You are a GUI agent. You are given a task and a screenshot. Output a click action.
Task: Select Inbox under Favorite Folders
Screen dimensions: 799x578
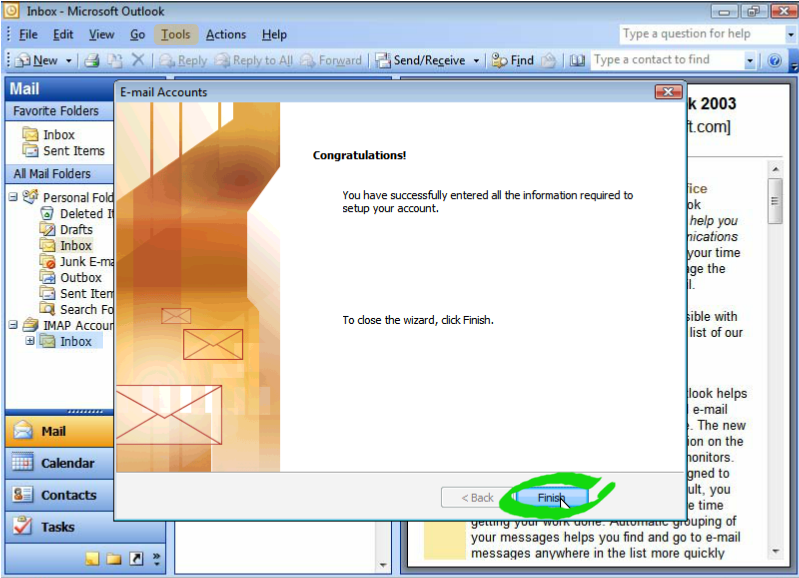click(49, 135)
